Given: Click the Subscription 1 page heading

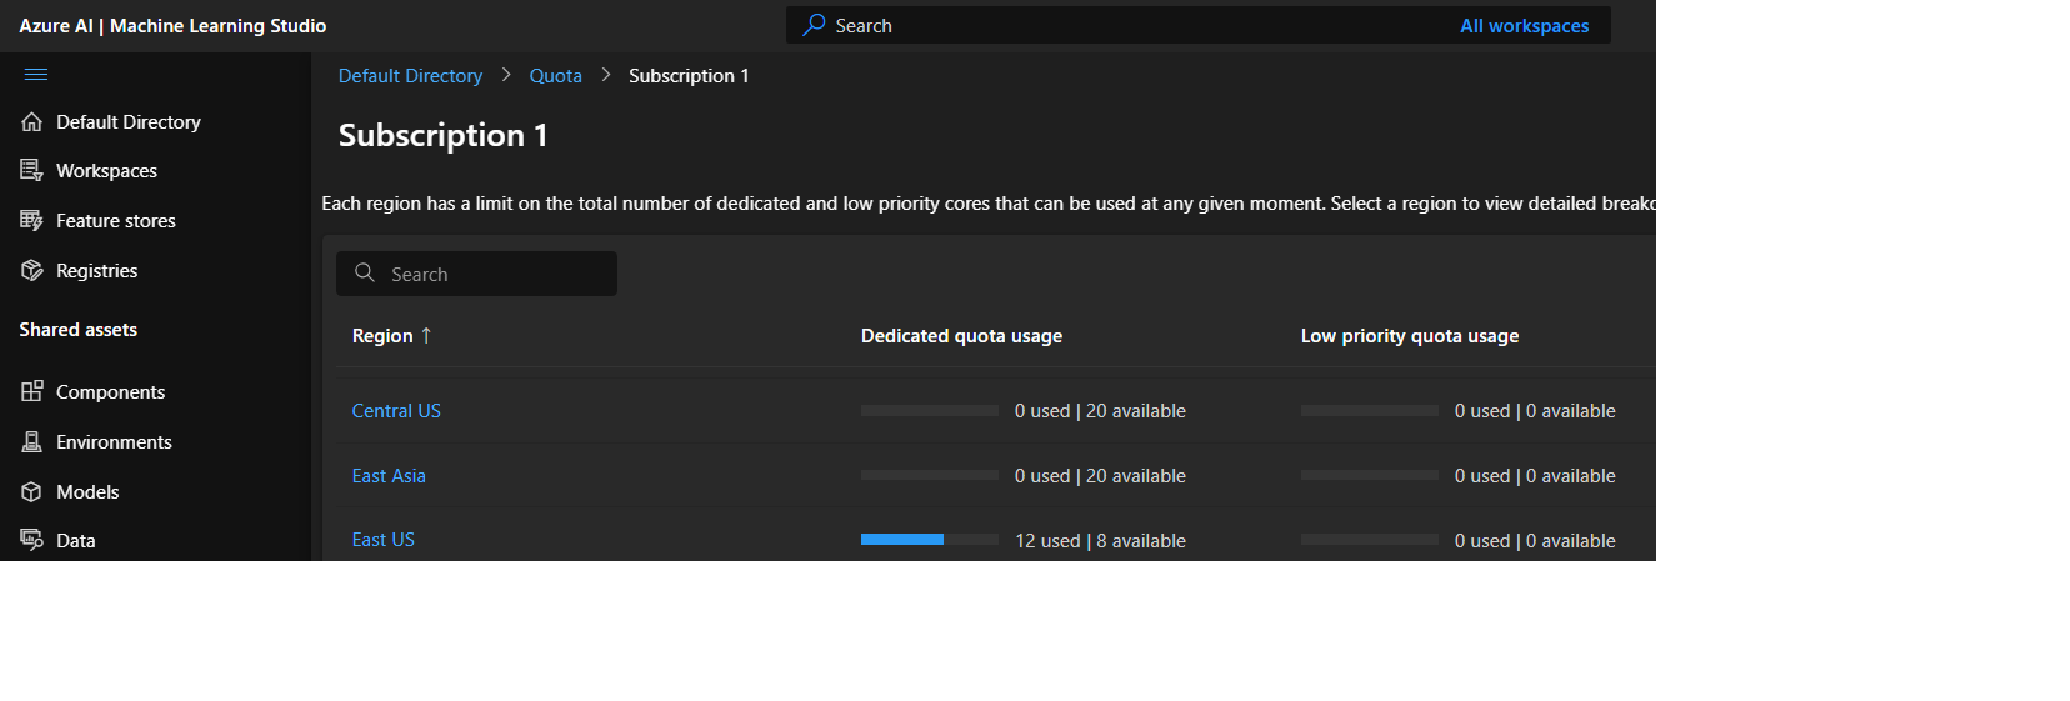Looking at the screenshot, I should tap(443, 135).
